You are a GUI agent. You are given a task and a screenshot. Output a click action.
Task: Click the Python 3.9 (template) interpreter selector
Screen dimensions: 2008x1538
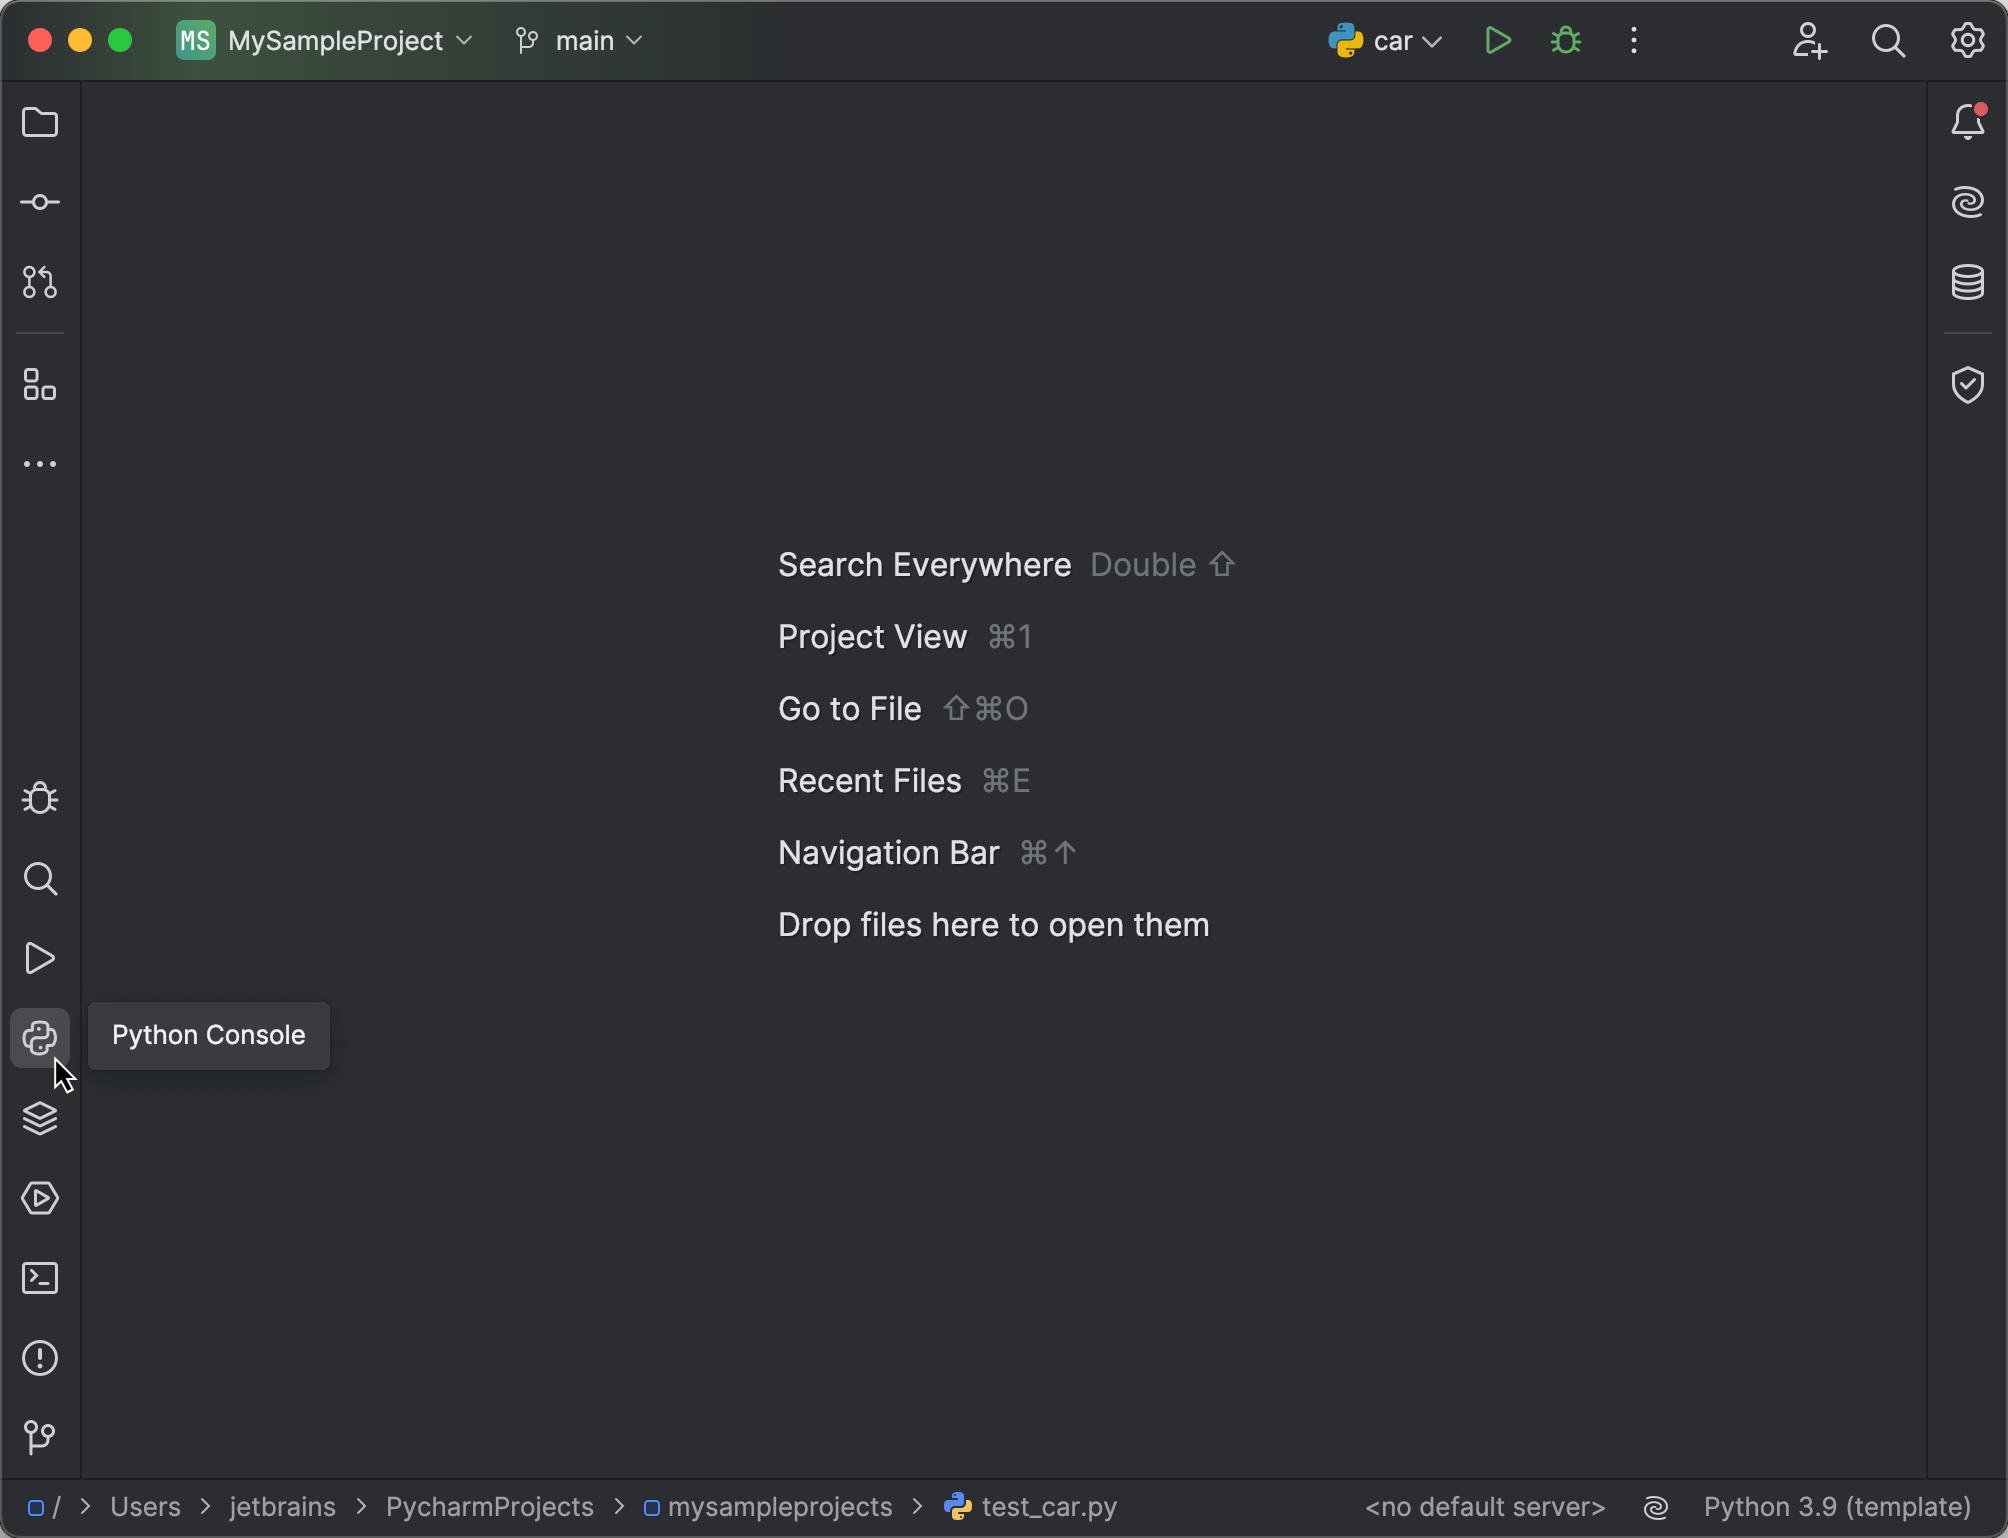pos(1836,1507)
